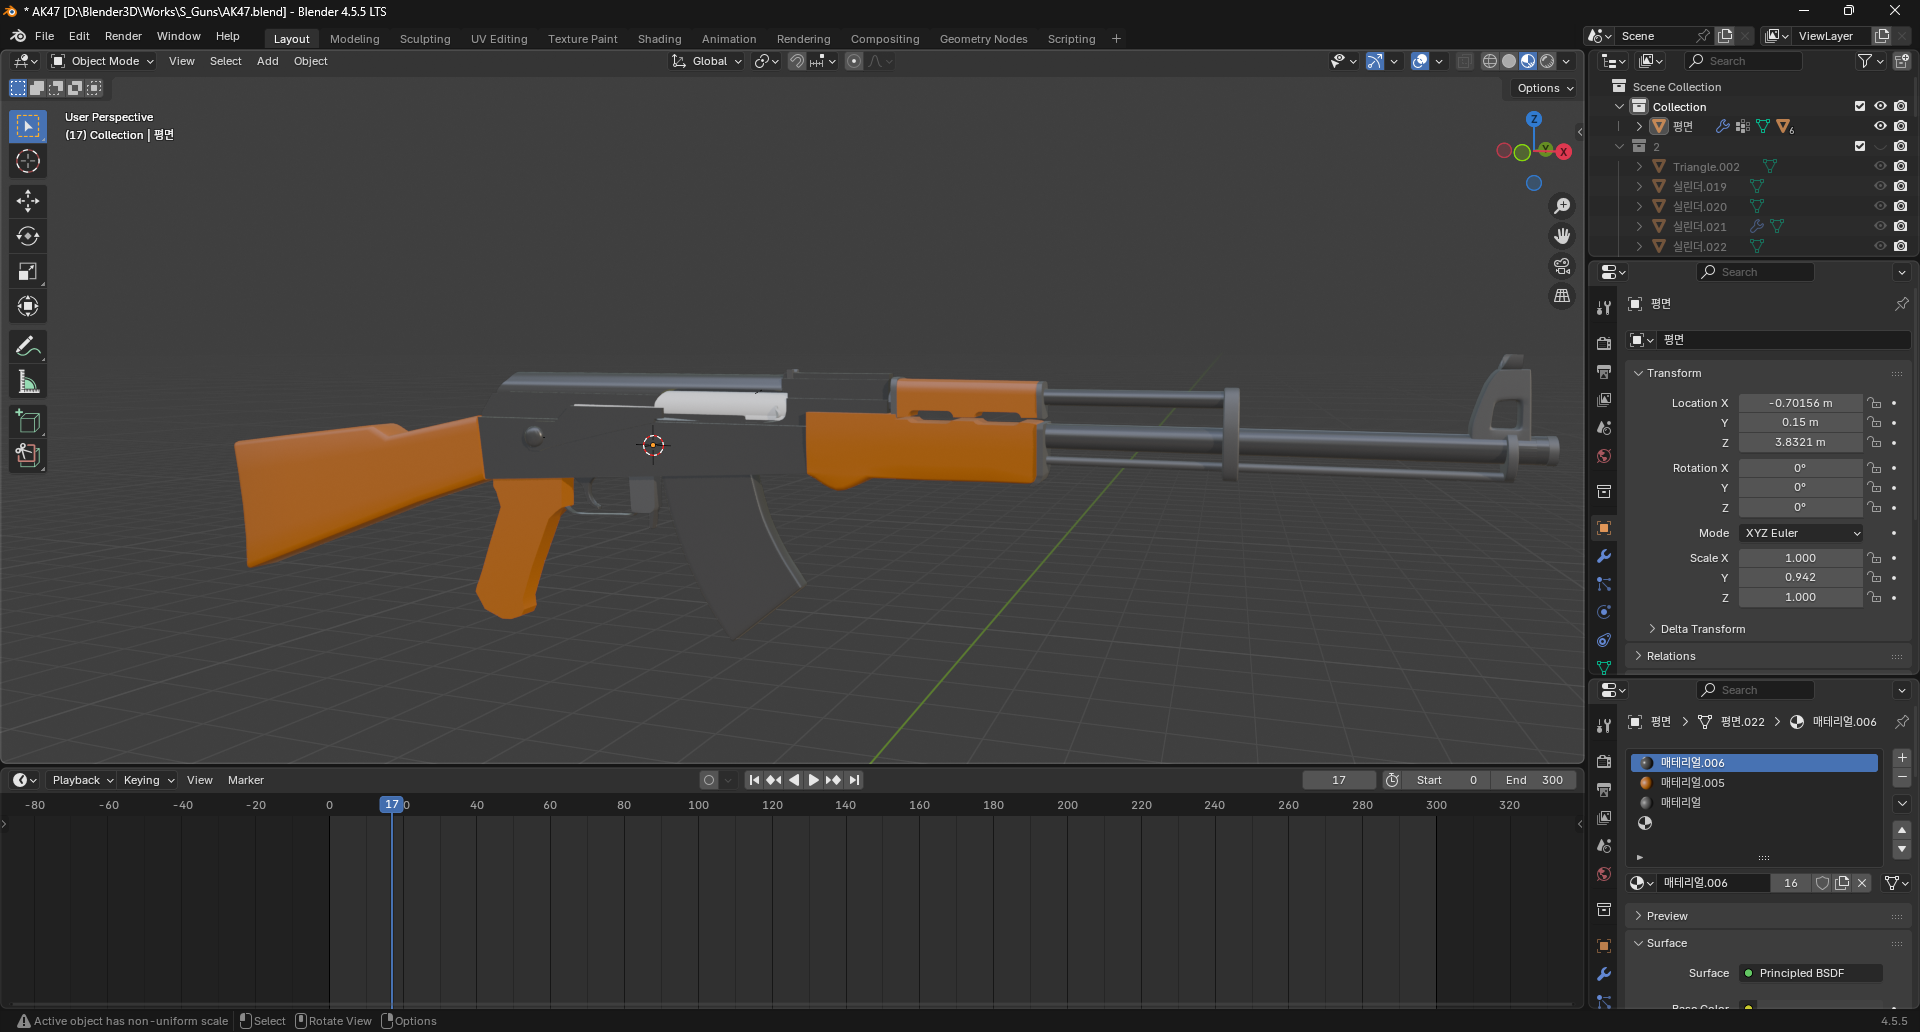The height and width of the screenshot is (1032, 1920).
Task: Open XYZ Euler rotation mode dropdown
Action: tap(1801, 533)
